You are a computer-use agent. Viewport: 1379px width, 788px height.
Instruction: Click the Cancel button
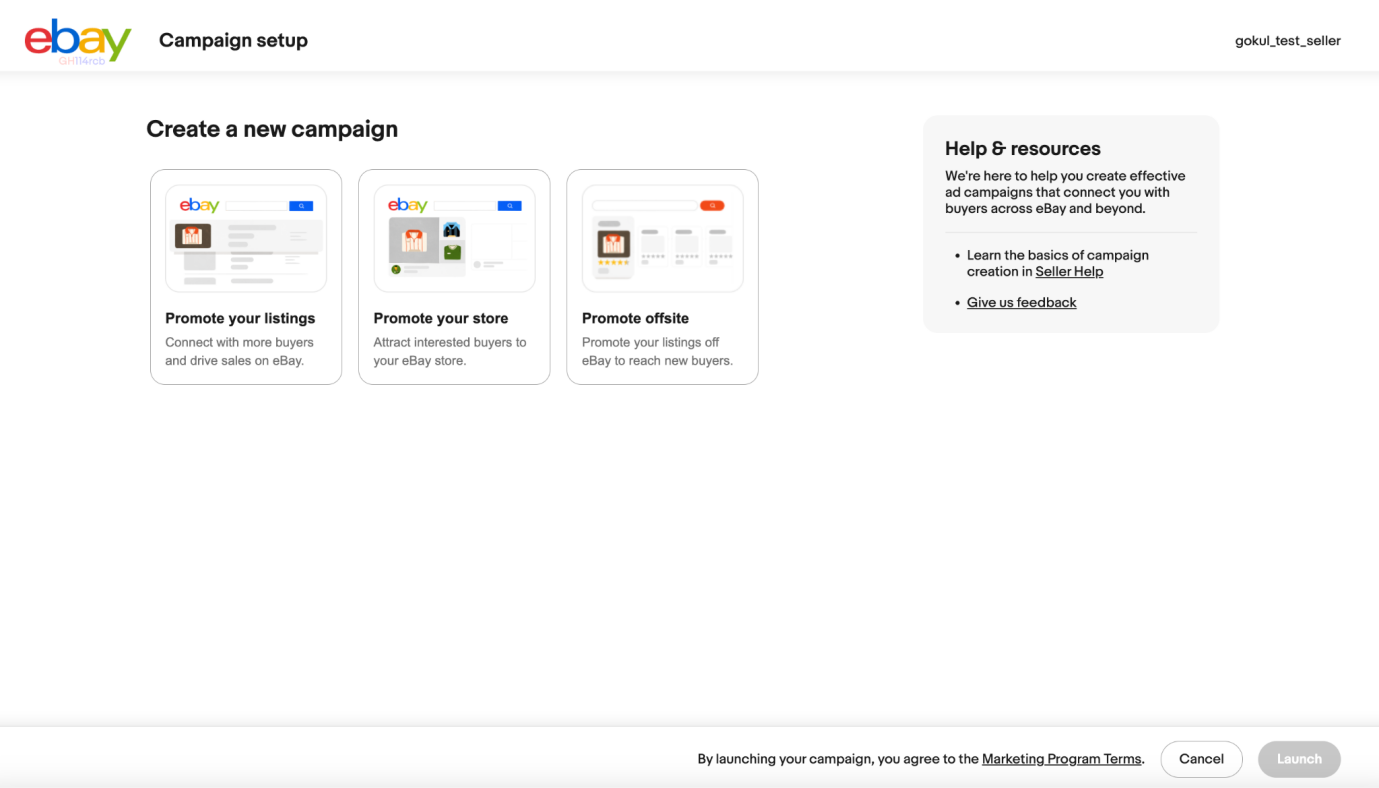pos(1201,759)
